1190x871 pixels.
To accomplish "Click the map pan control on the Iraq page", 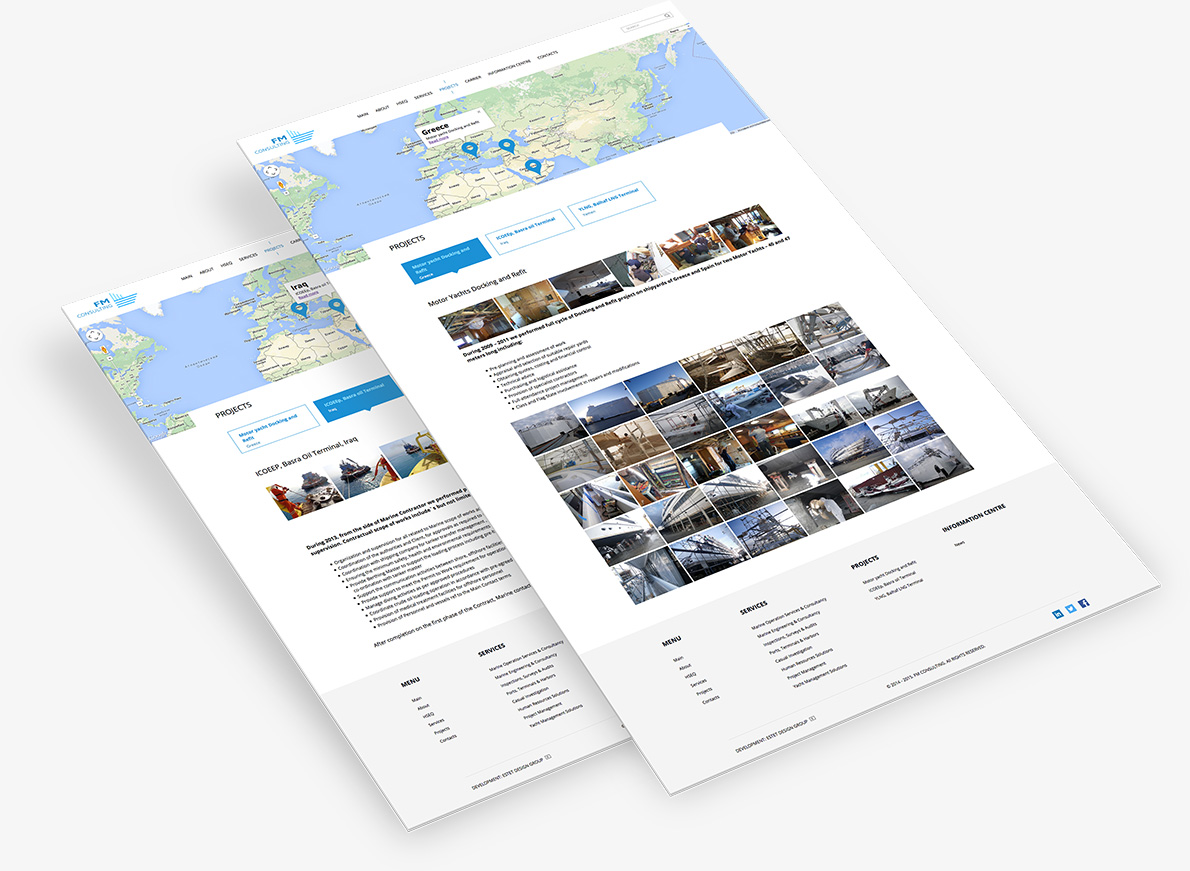I will pyautogui.click(x=94, y=335).
